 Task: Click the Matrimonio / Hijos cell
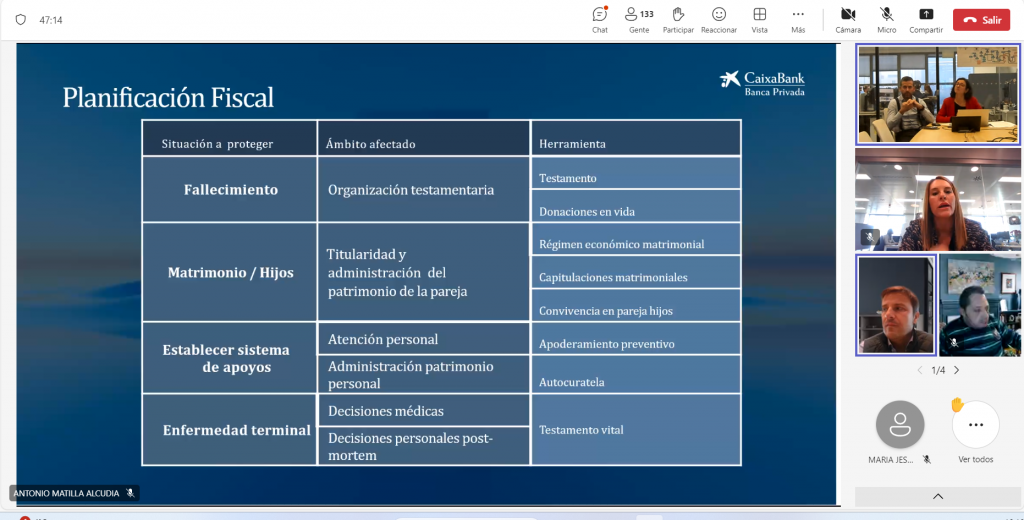click(x=230, y=272)
